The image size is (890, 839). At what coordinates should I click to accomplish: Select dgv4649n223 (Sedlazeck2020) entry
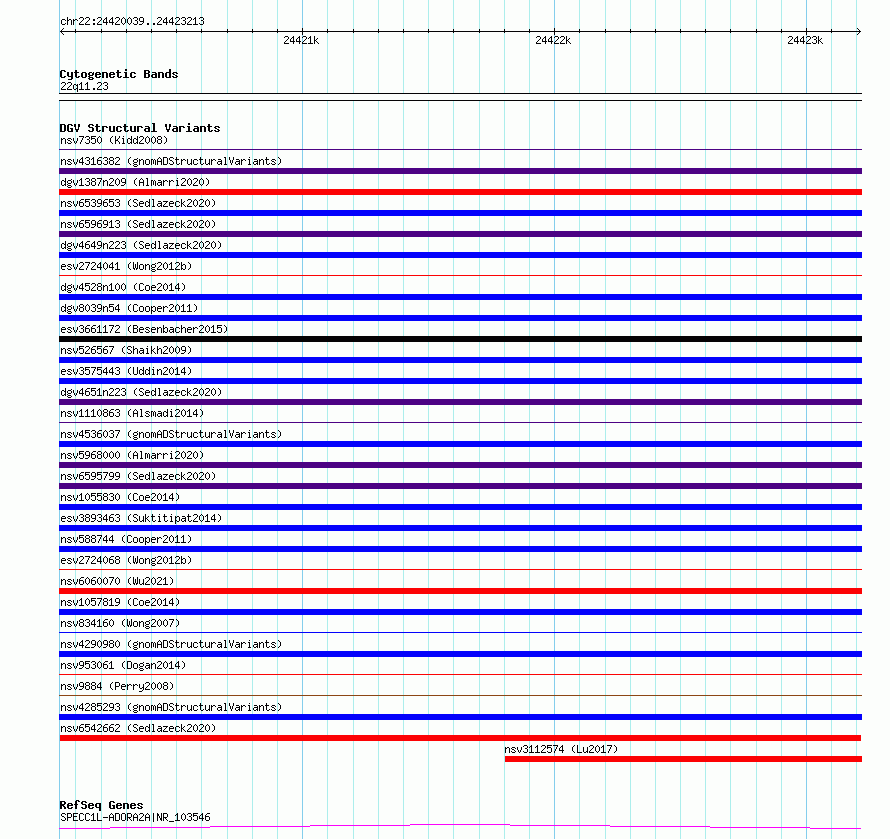click(x=141, y=245)
